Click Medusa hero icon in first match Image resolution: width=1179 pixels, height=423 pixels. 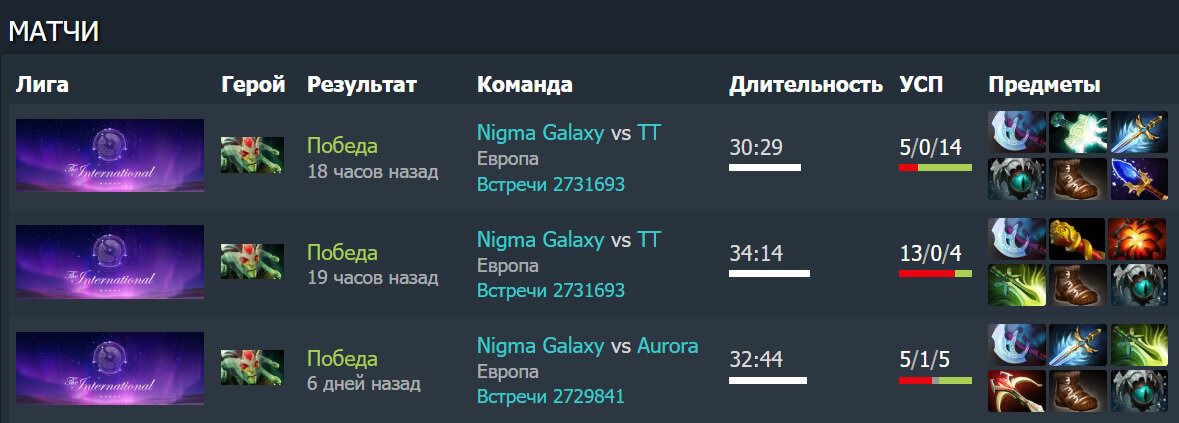pos(252,155)
